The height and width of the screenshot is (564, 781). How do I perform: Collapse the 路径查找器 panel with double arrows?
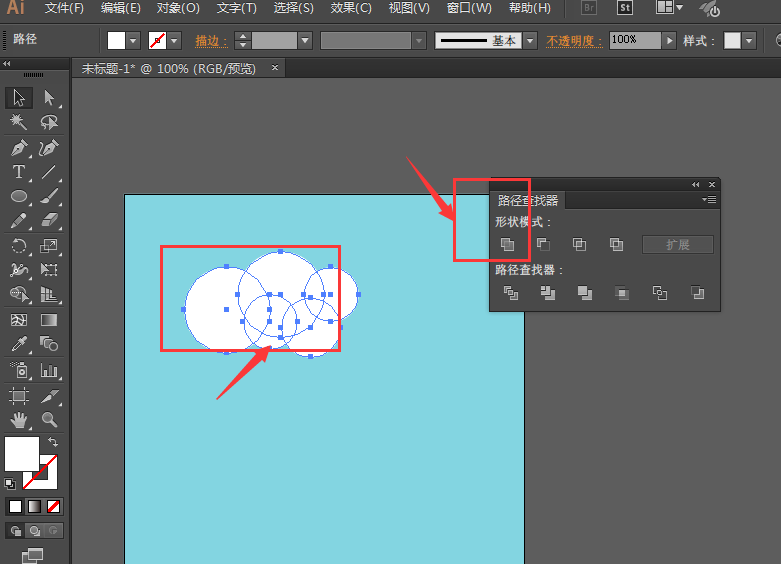pos(695,184)
